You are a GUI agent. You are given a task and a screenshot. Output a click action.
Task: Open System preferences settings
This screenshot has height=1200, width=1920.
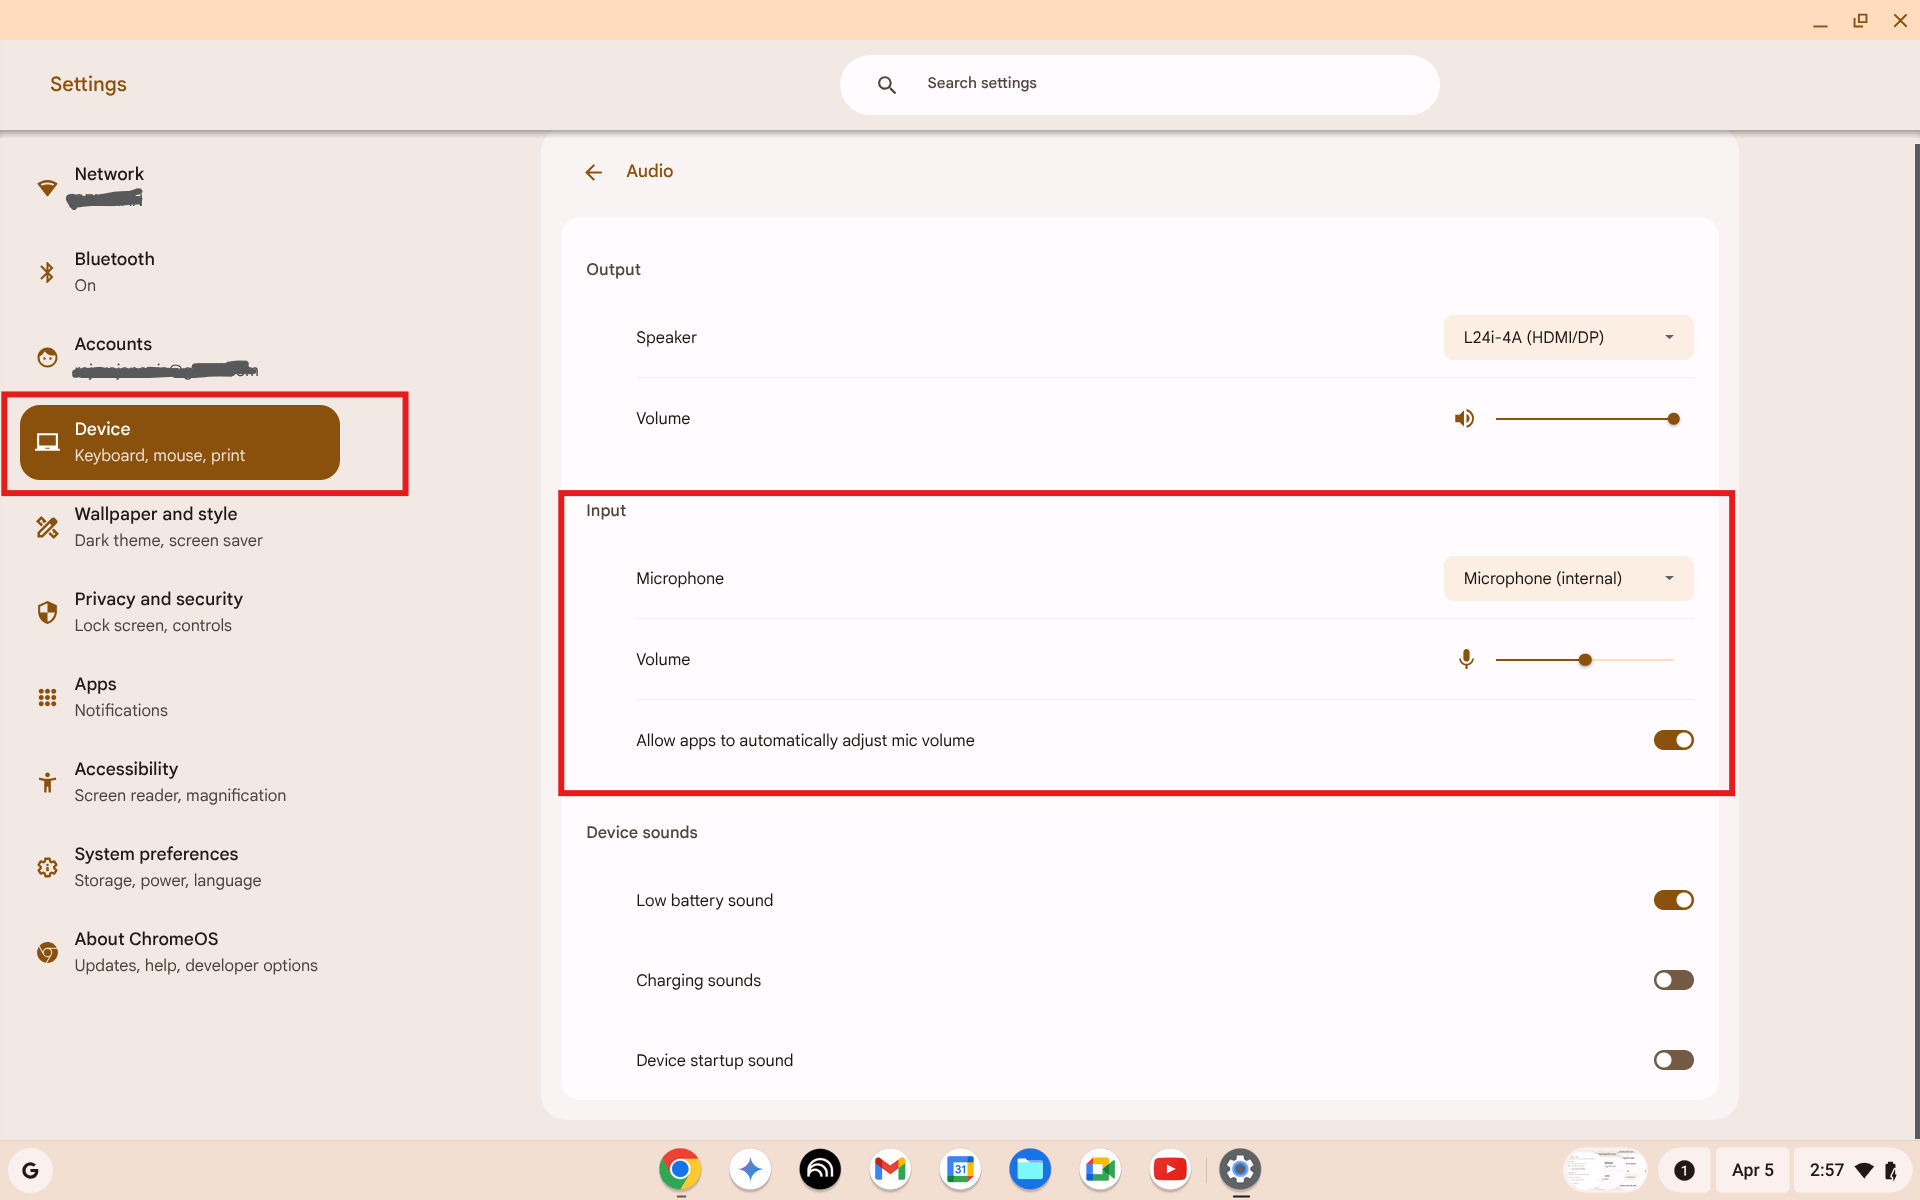pyautogui.click(x=156, y=865)
